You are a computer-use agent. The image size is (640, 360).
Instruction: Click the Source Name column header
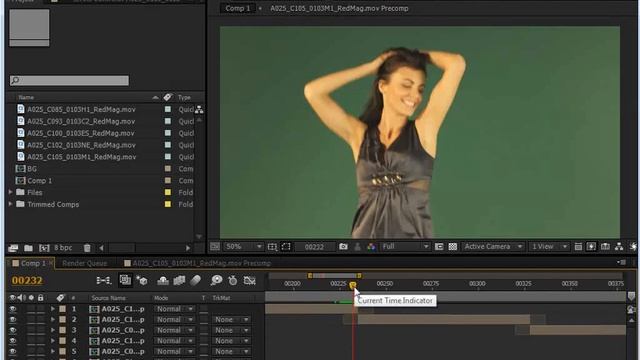tap(109, 298)
